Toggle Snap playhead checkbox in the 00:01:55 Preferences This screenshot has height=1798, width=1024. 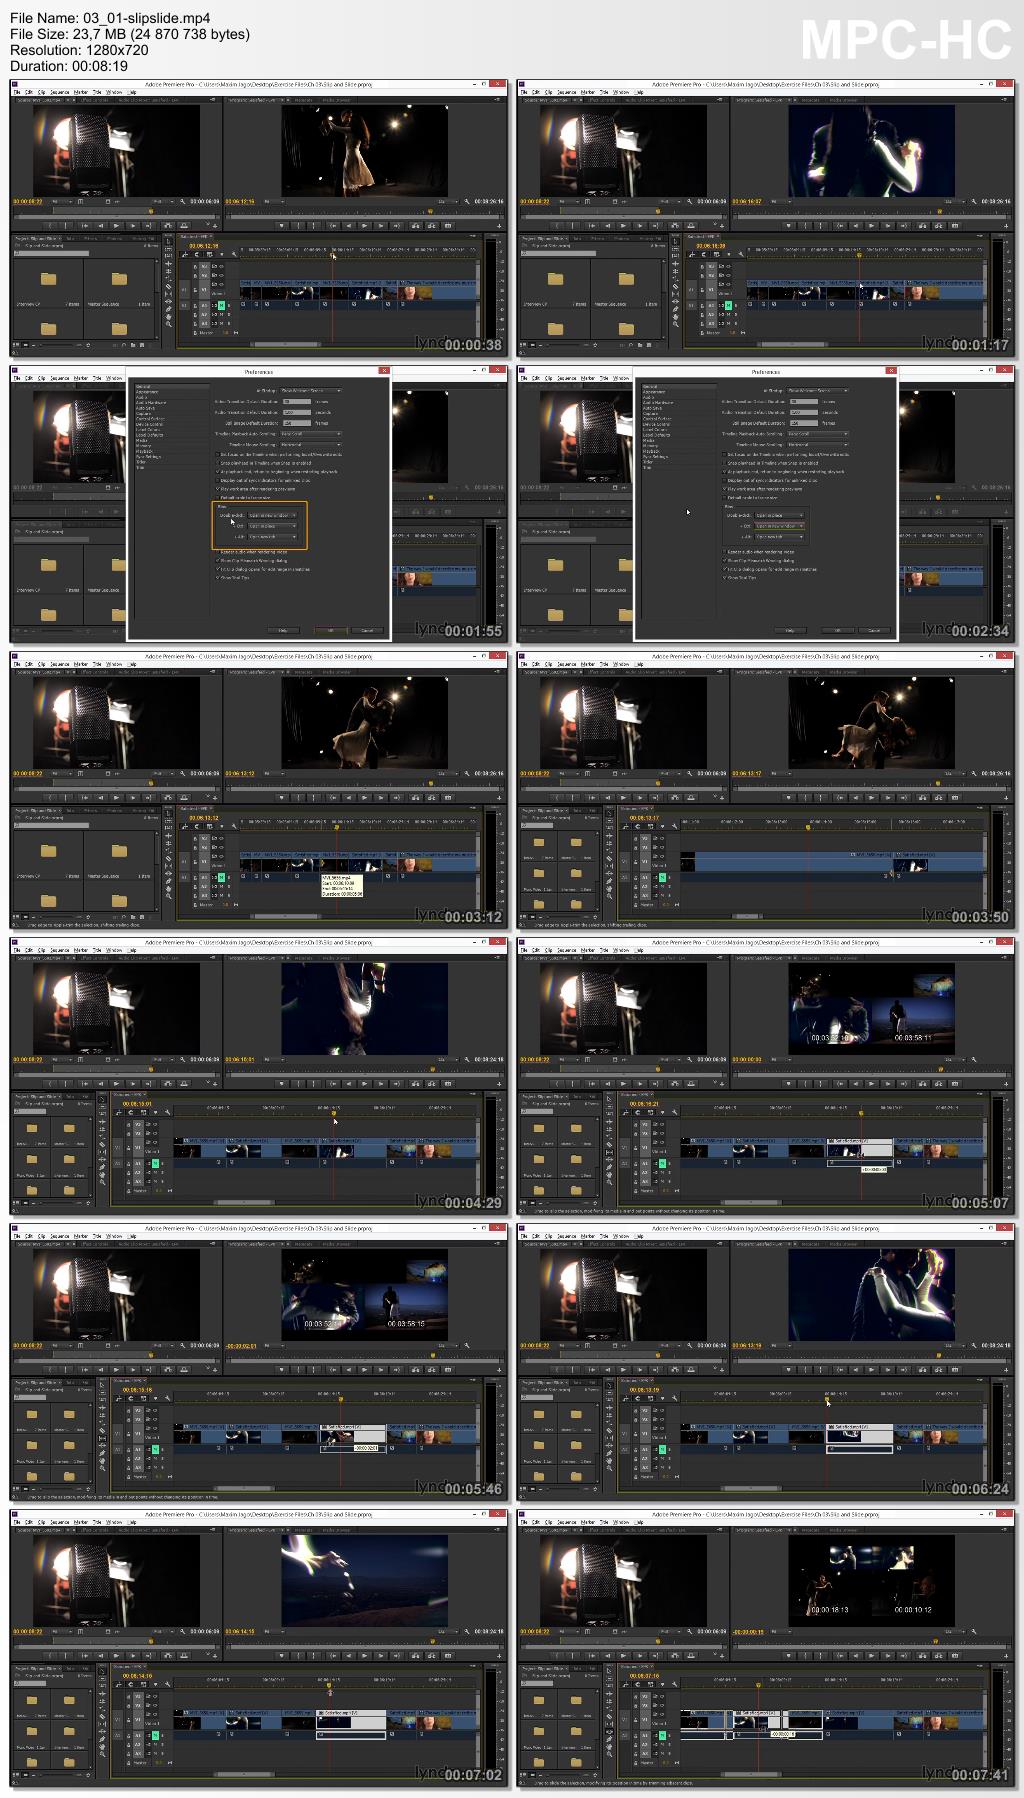(x=217, y=463)
